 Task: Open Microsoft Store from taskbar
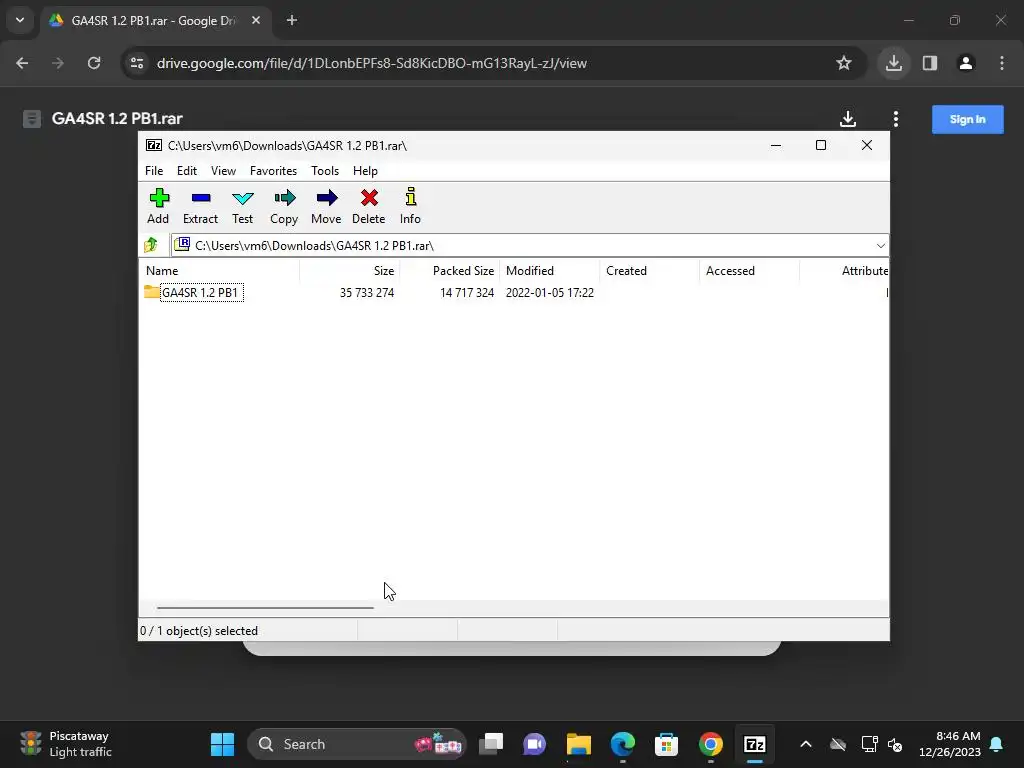pos(666,744)
